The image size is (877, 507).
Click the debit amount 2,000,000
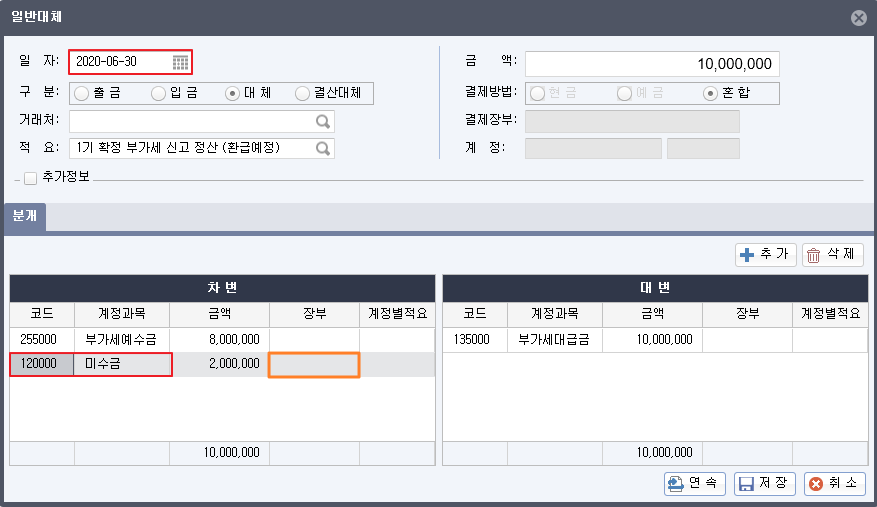point(221,364)
